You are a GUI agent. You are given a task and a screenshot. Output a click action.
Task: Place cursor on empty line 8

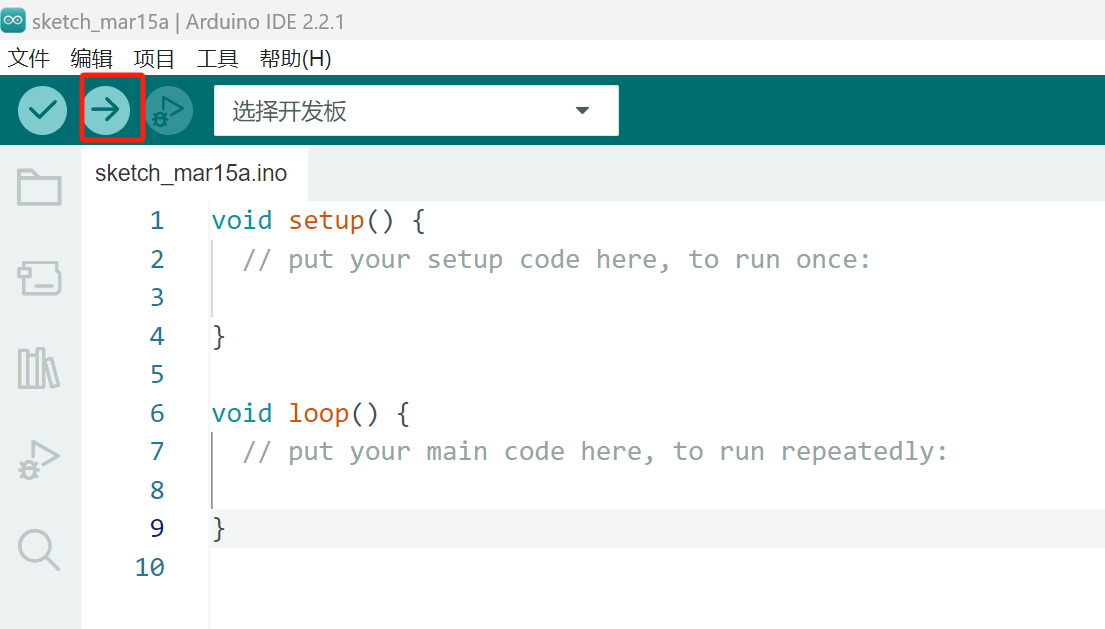tap(657, 490)
